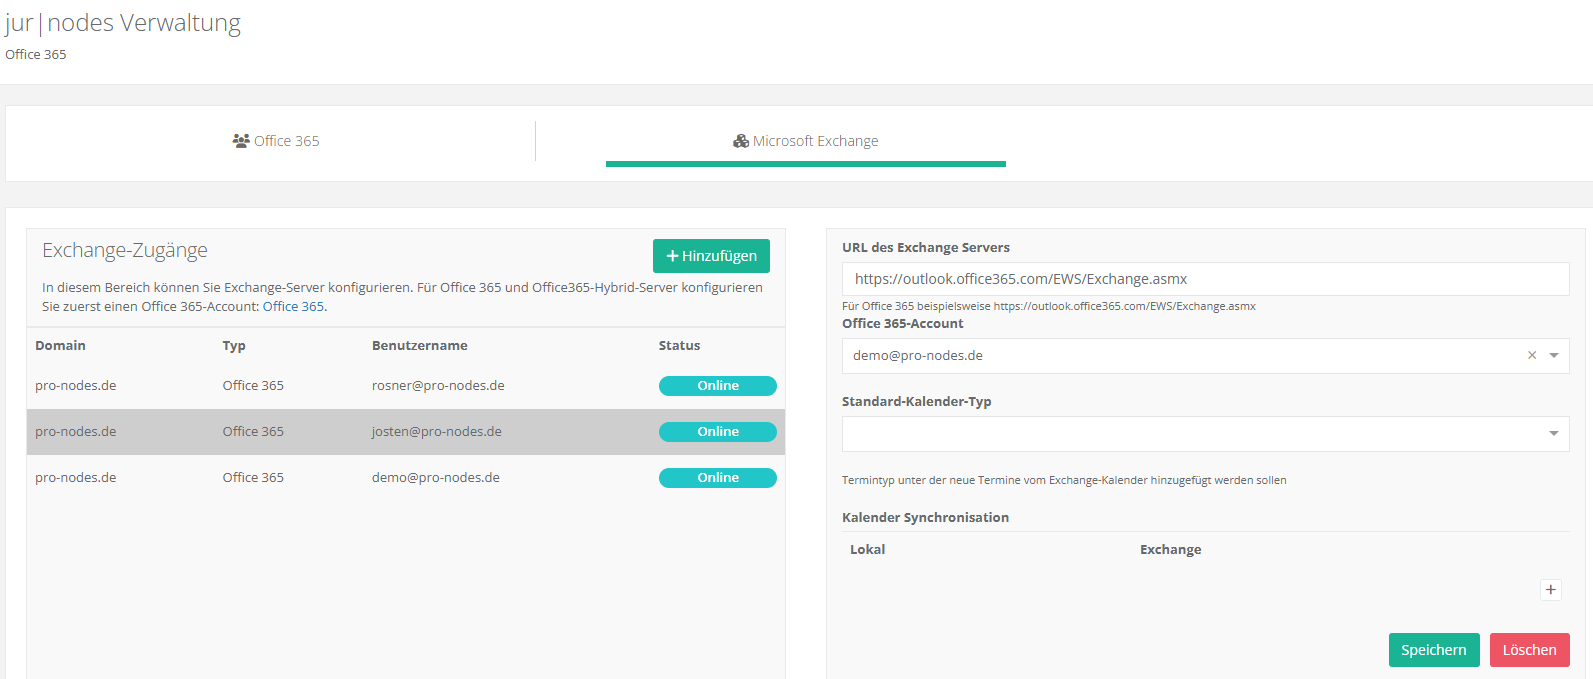Click the Benutzername column header
Image resolution: width=1593 pixels, height=679 pixels.
point(419,346)
